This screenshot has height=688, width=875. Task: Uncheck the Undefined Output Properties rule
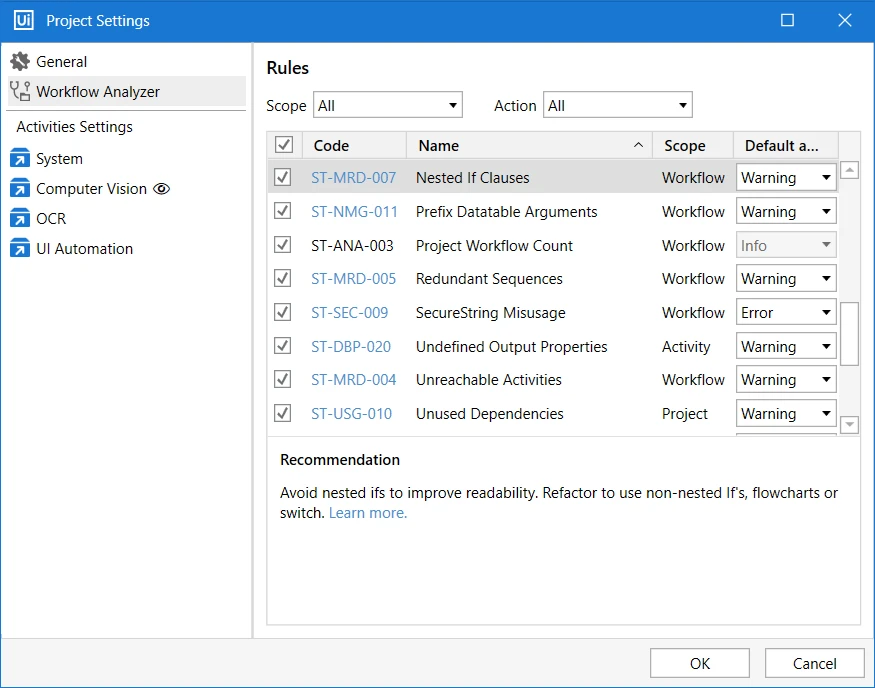tap(282, 346)
